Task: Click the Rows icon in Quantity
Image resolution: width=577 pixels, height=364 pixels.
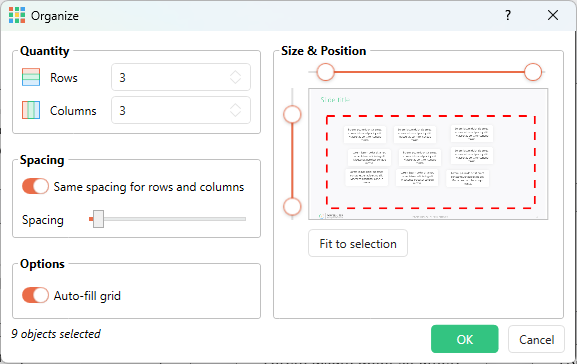Action: pyautogui.click(x=31, y=77)
